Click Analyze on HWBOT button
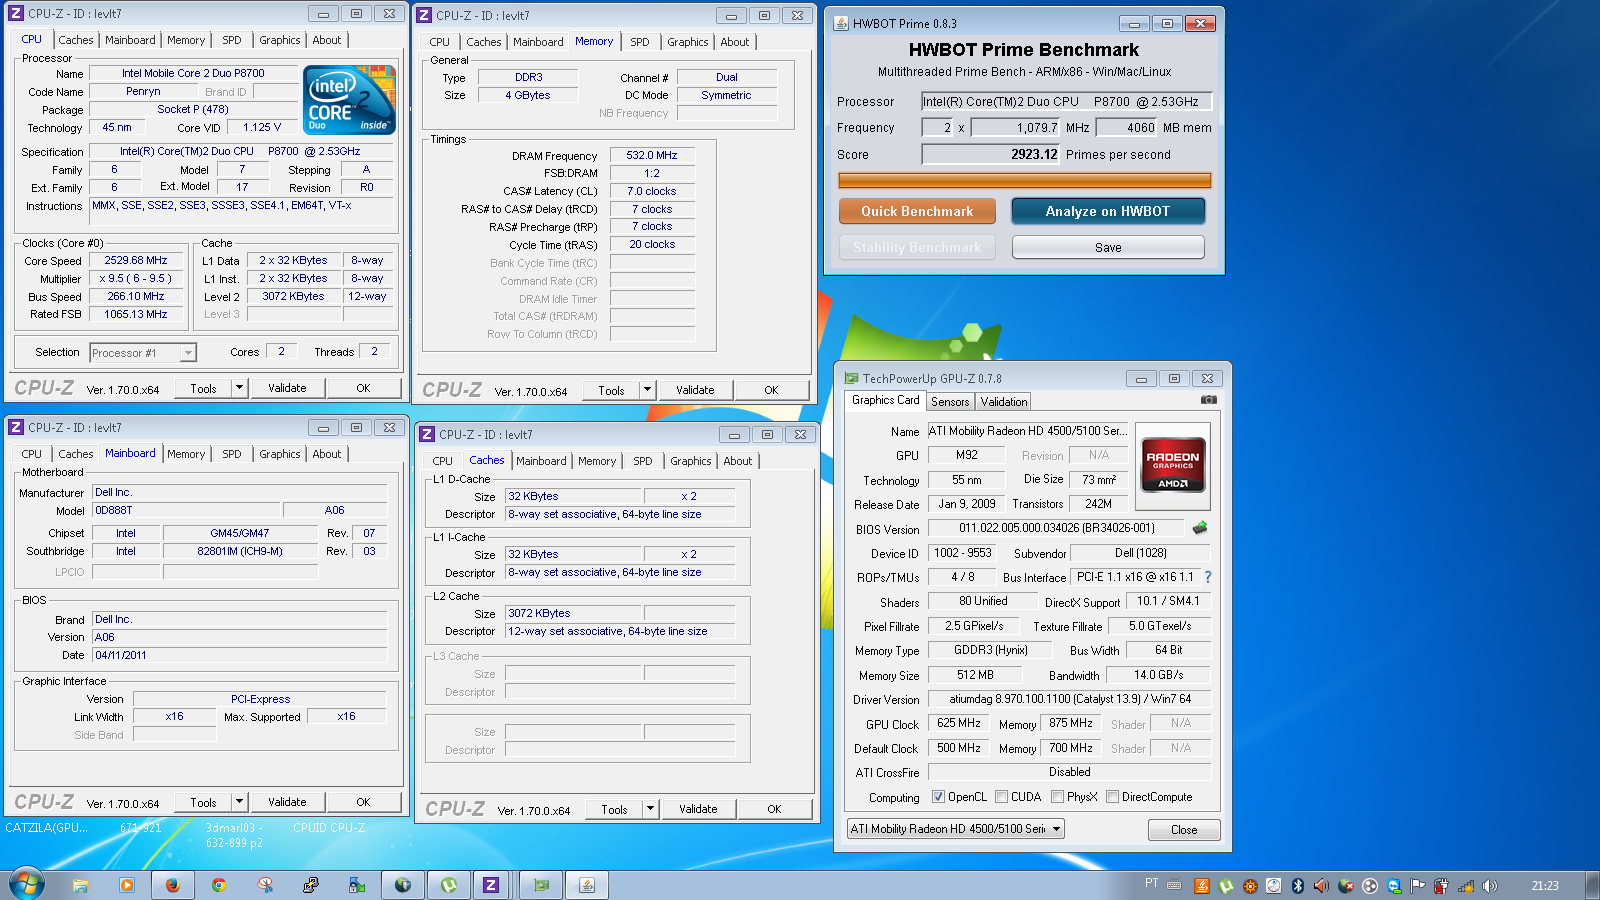 tap(1108, 211)
